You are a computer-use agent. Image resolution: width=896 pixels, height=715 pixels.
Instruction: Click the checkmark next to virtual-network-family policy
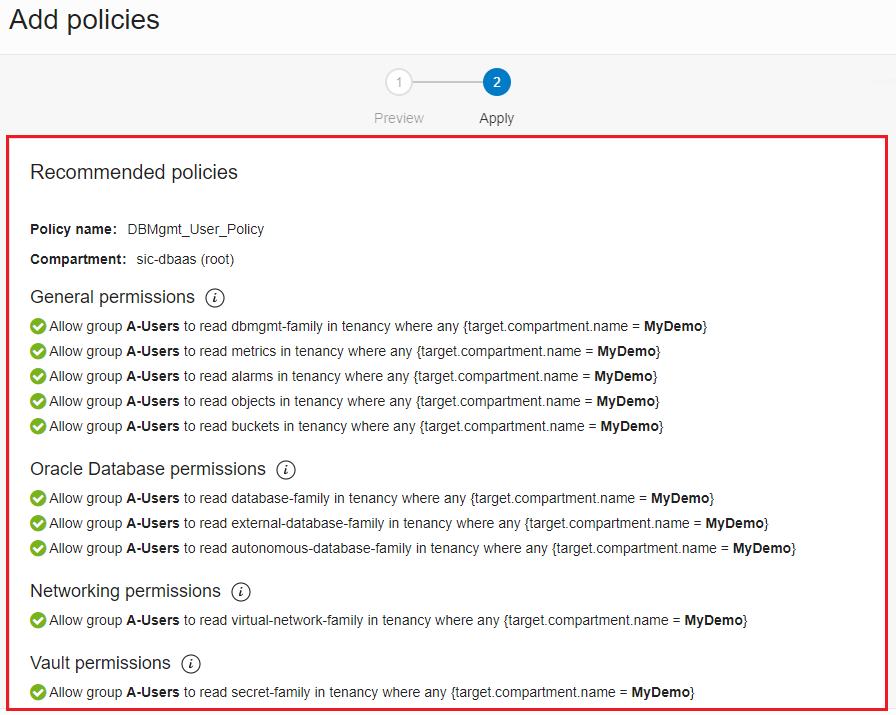click(38, 620)
